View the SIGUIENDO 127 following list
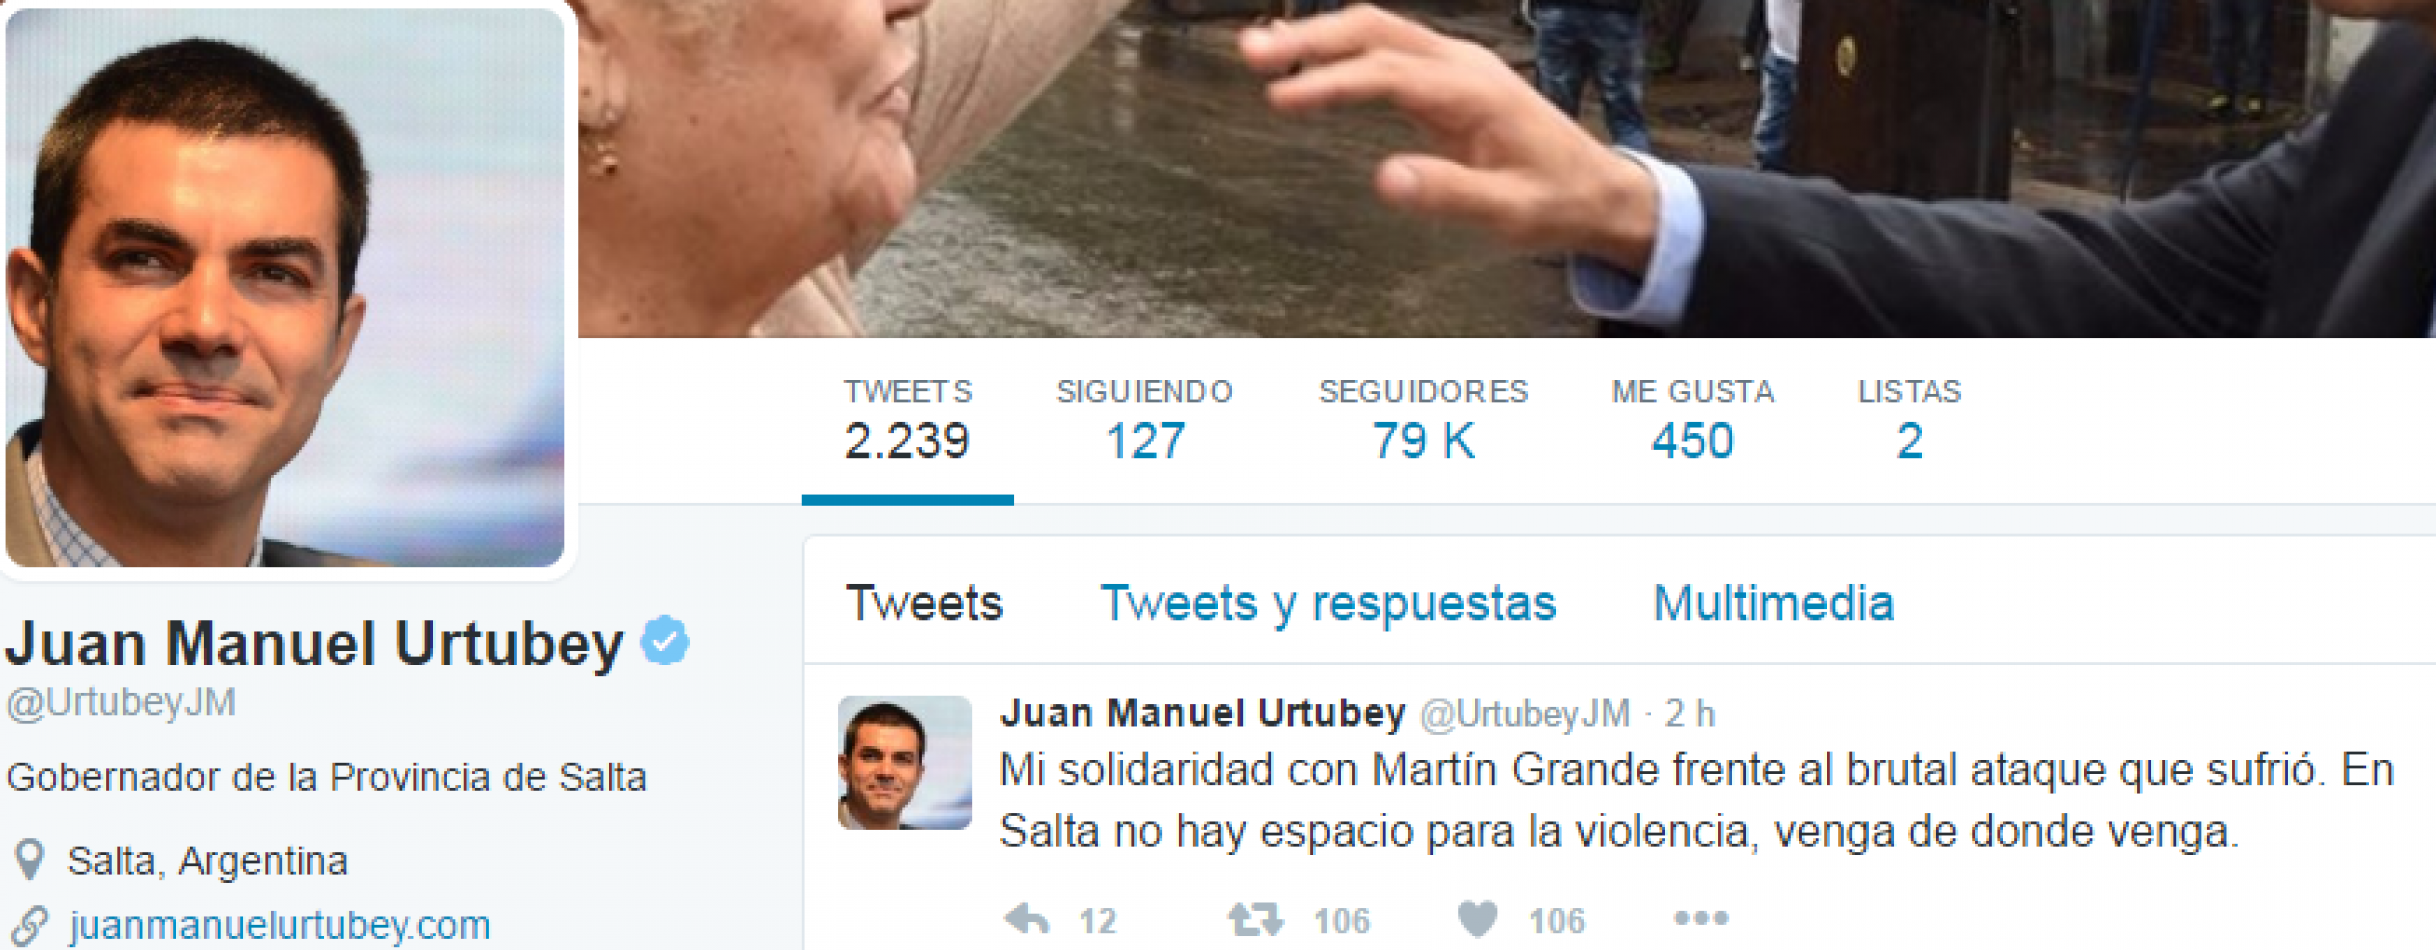This screenshot has height=950, width=2436. pyautogui.click(x=1145, y=420)
